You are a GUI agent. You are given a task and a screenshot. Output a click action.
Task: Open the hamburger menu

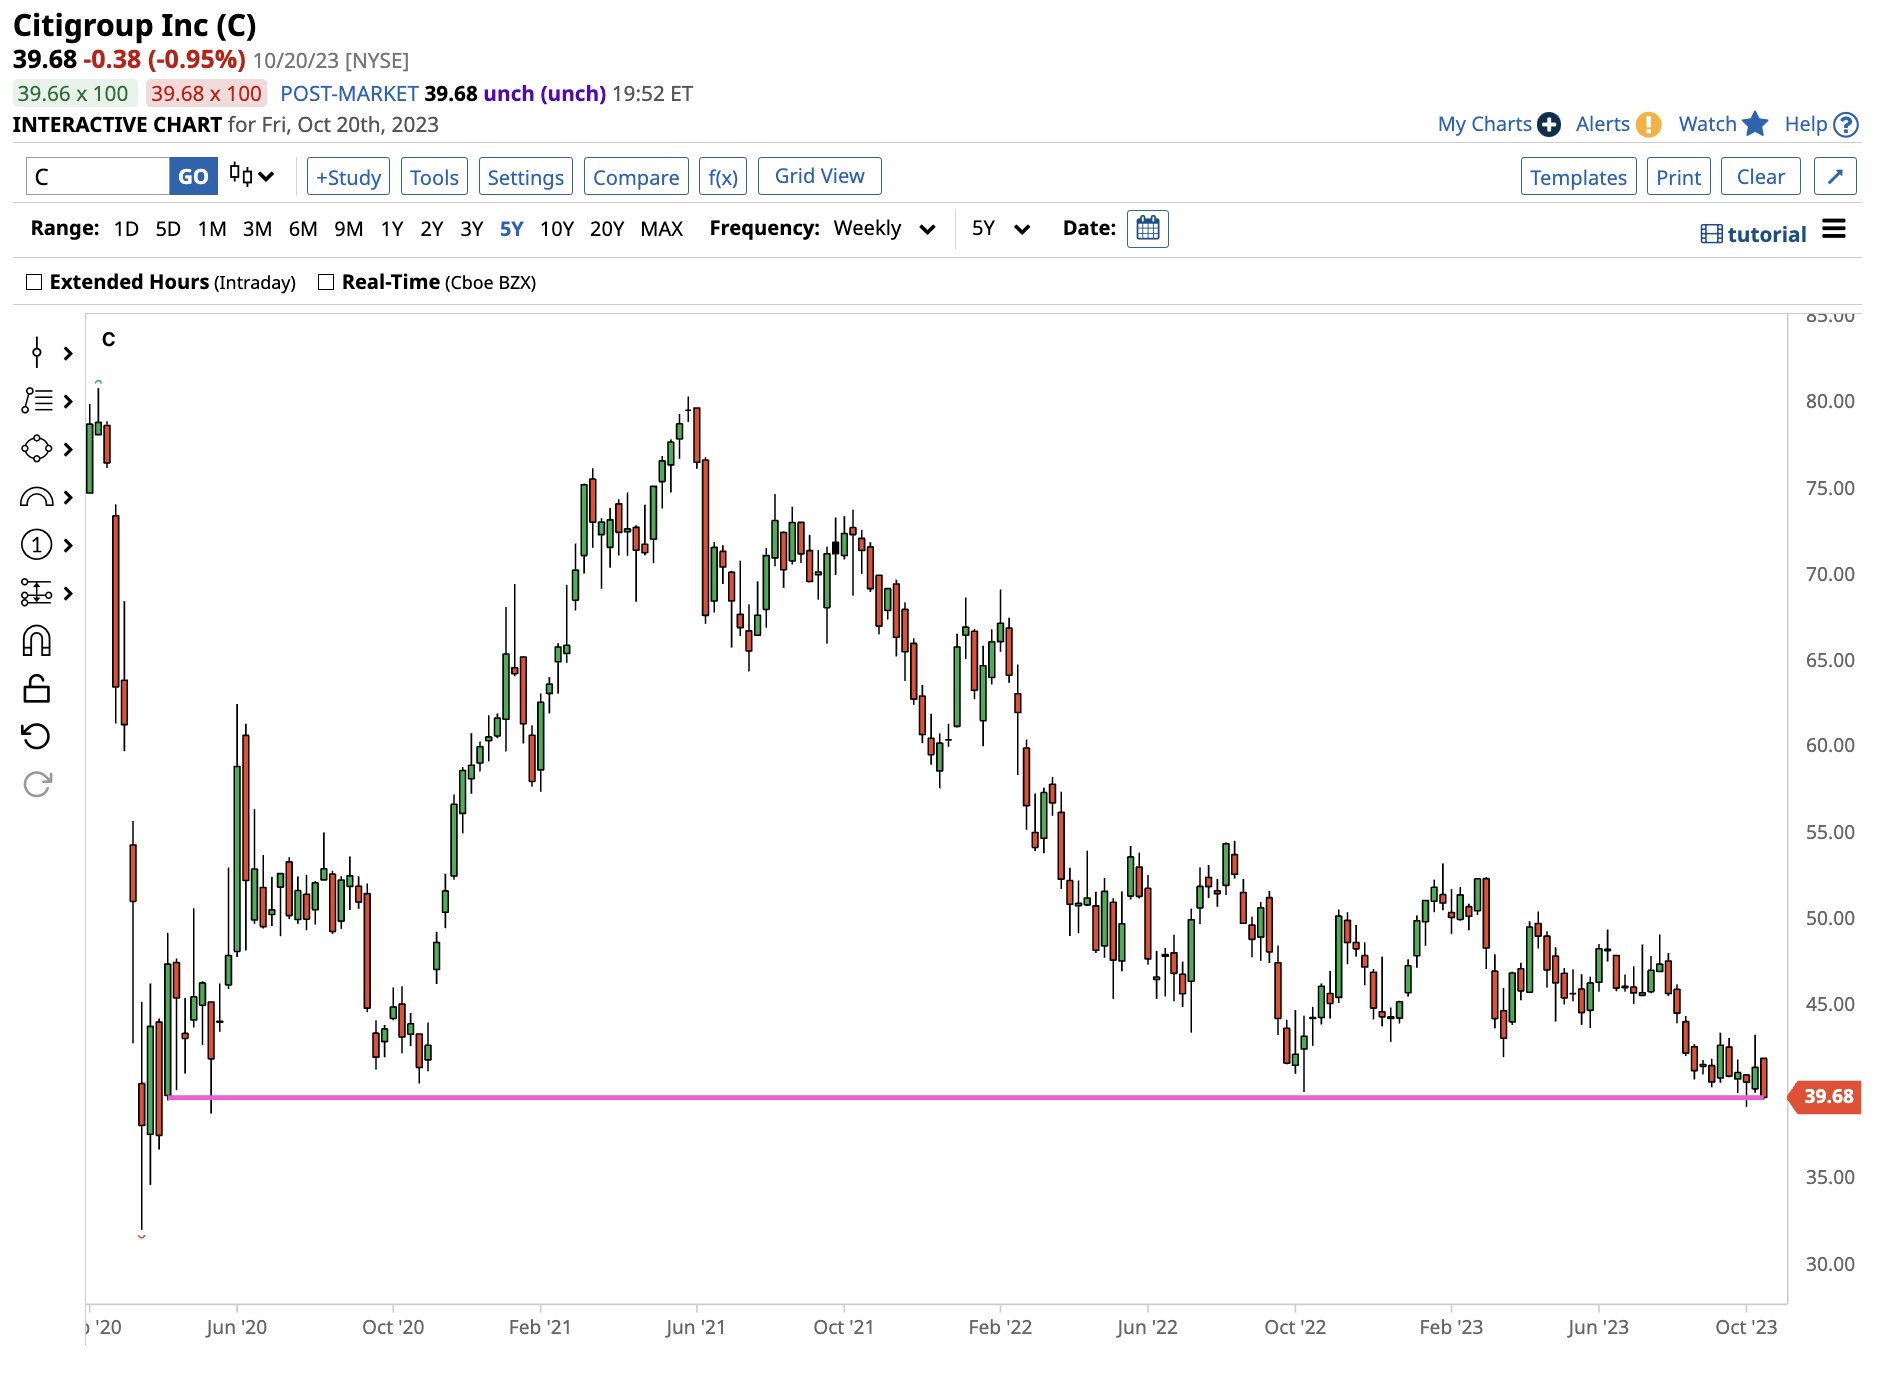click(x=1834, y=229)
